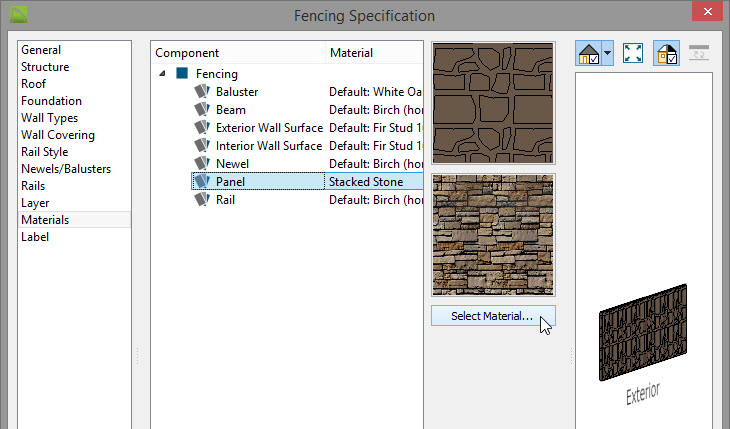The width and height of the screenshot is (730, 429).
Task: Close the Fencing Specification dialog
Action: coord(707,12)
